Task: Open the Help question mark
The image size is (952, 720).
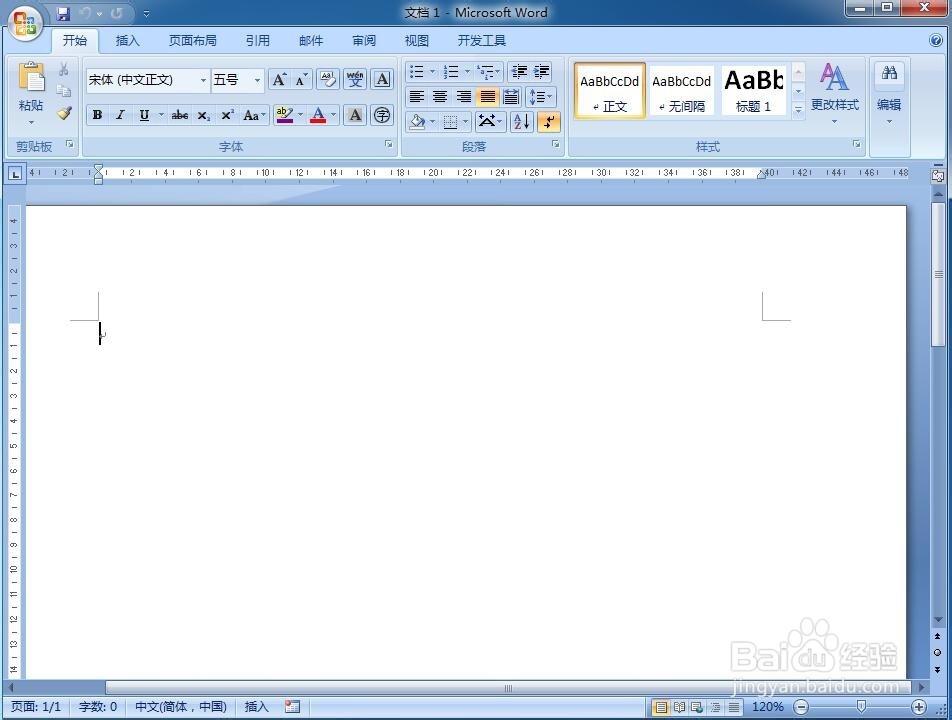Action: click(x=936, y=41)
